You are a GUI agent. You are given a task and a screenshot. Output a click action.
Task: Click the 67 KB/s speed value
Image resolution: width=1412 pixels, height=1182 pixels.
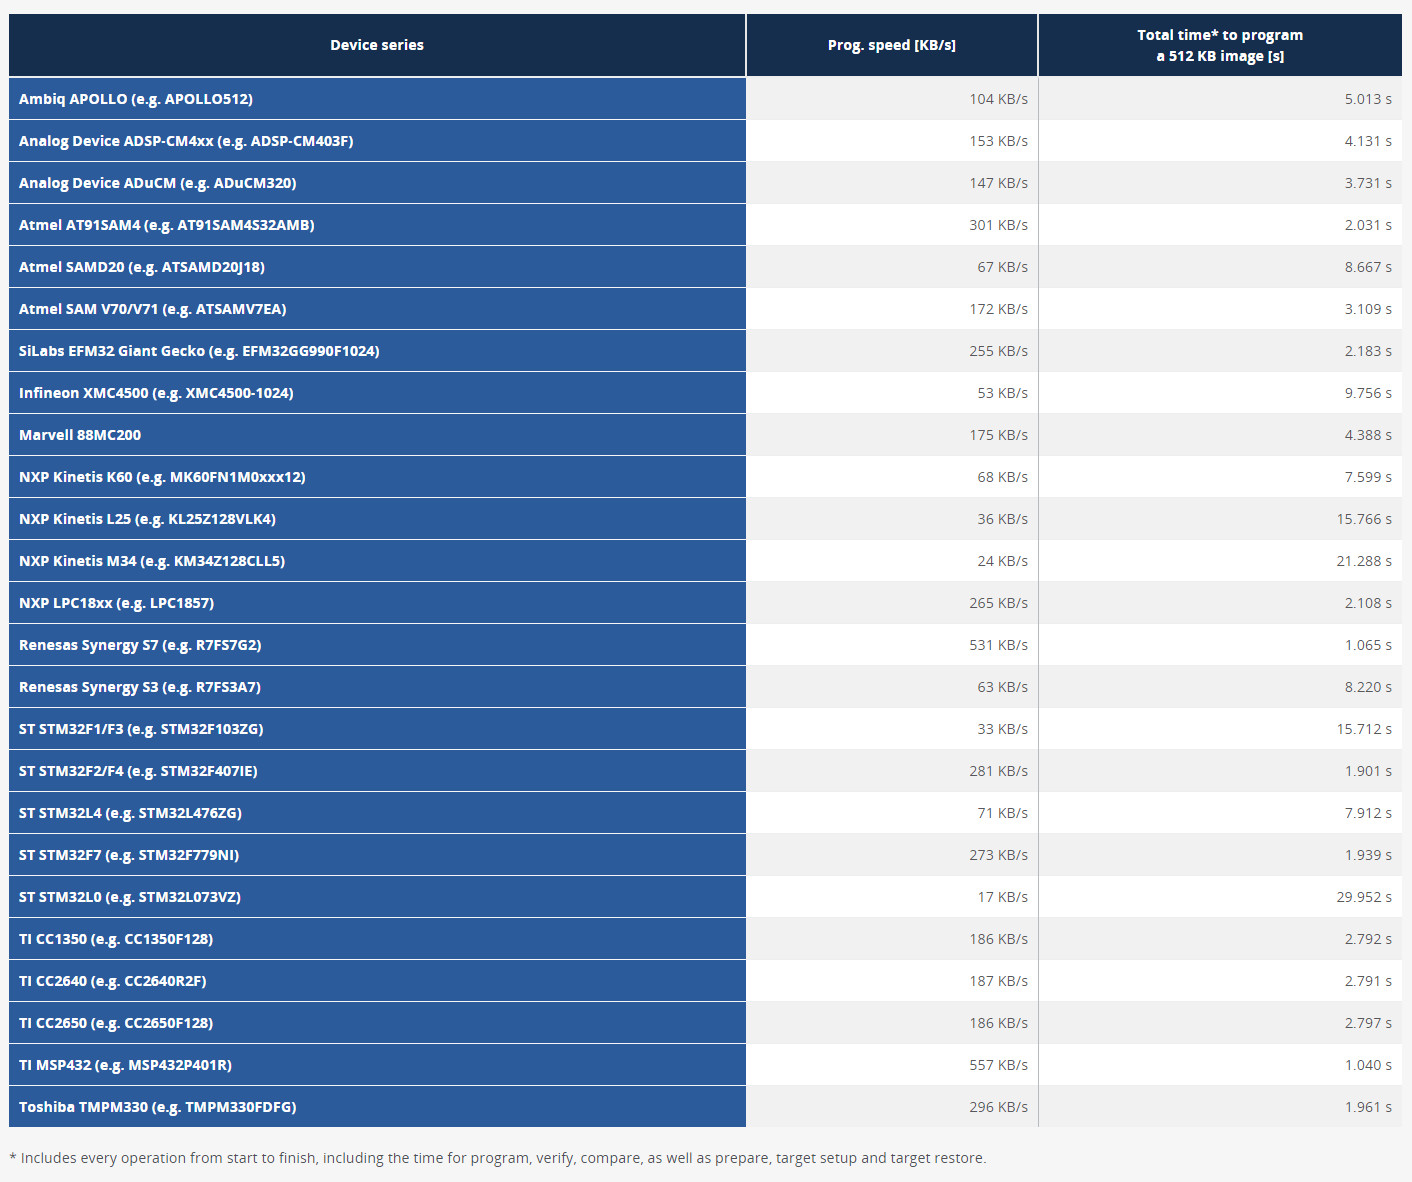point(1002,267)
